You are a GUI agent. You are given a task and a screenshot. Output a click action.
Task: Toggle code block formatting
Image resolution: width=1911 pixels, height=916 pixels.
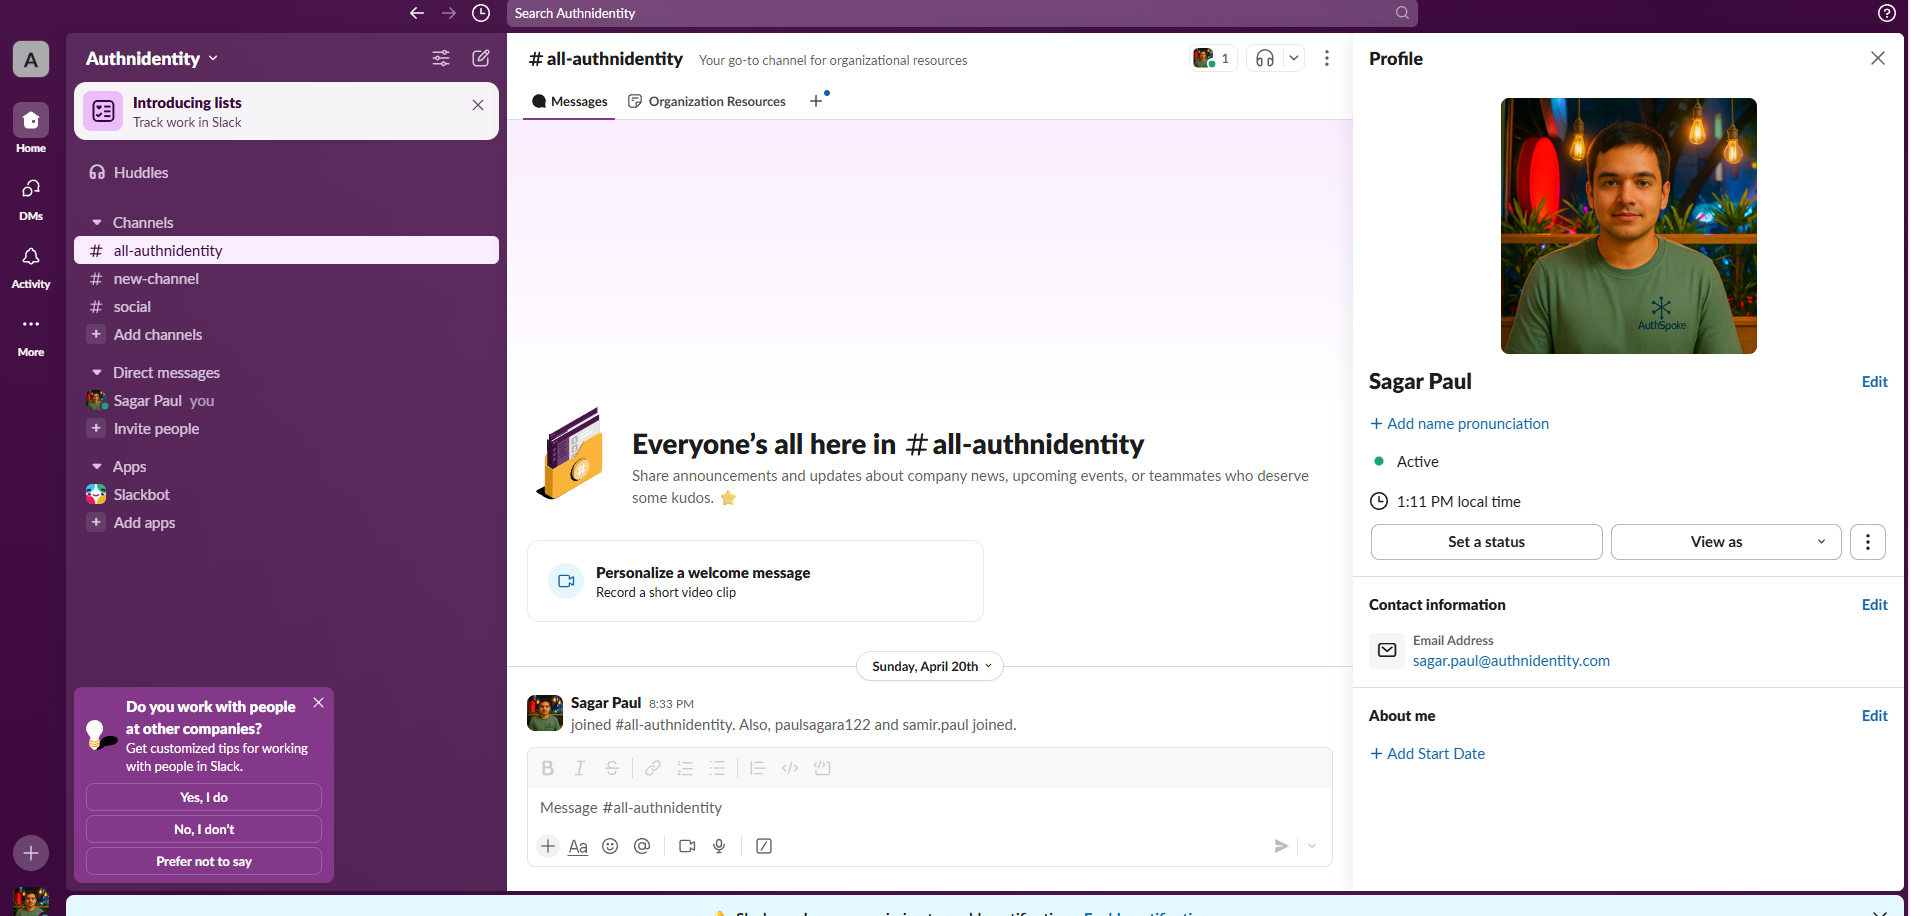click(823, 768)
